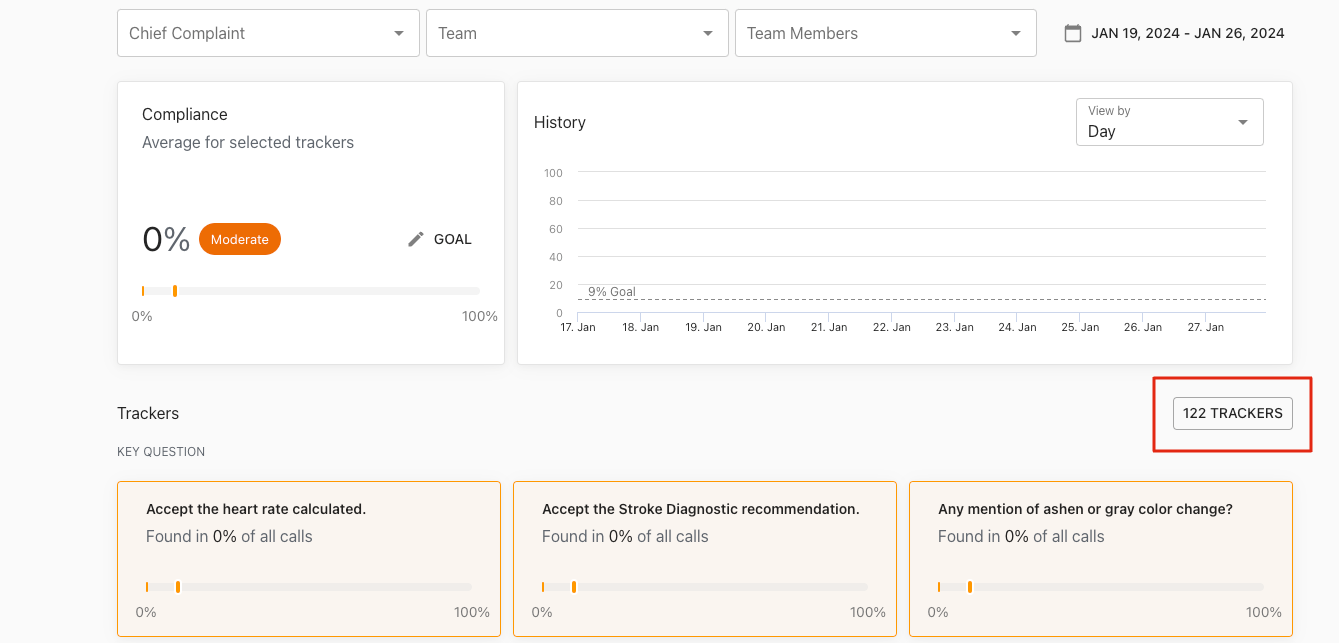The width and height of the screenshot is (1339, 643).
Task: Click the 22. Jan label on the History chart
Action: click(892, 327)
